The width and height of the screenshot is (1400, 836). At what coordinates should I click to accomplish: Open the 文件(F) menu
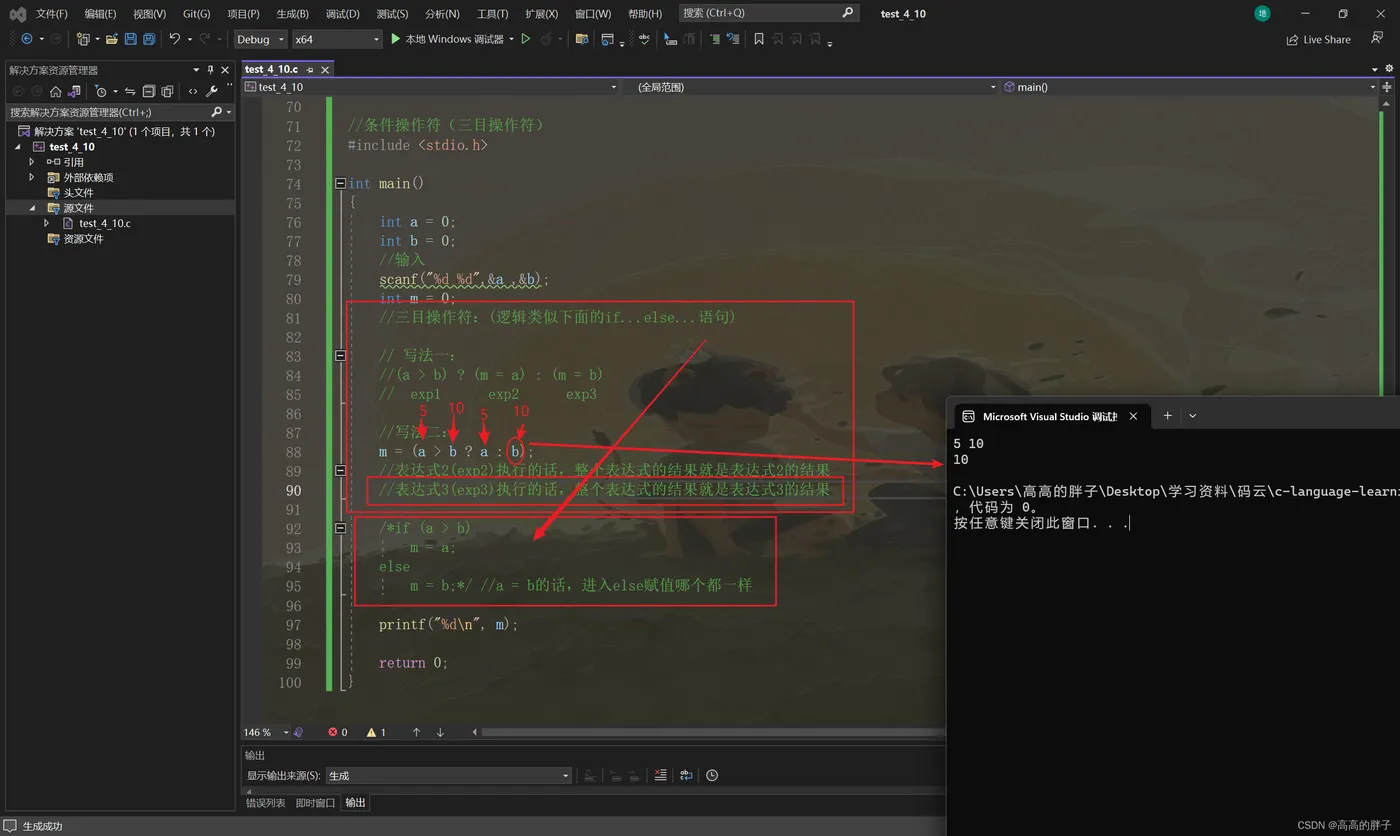[51, 13]
